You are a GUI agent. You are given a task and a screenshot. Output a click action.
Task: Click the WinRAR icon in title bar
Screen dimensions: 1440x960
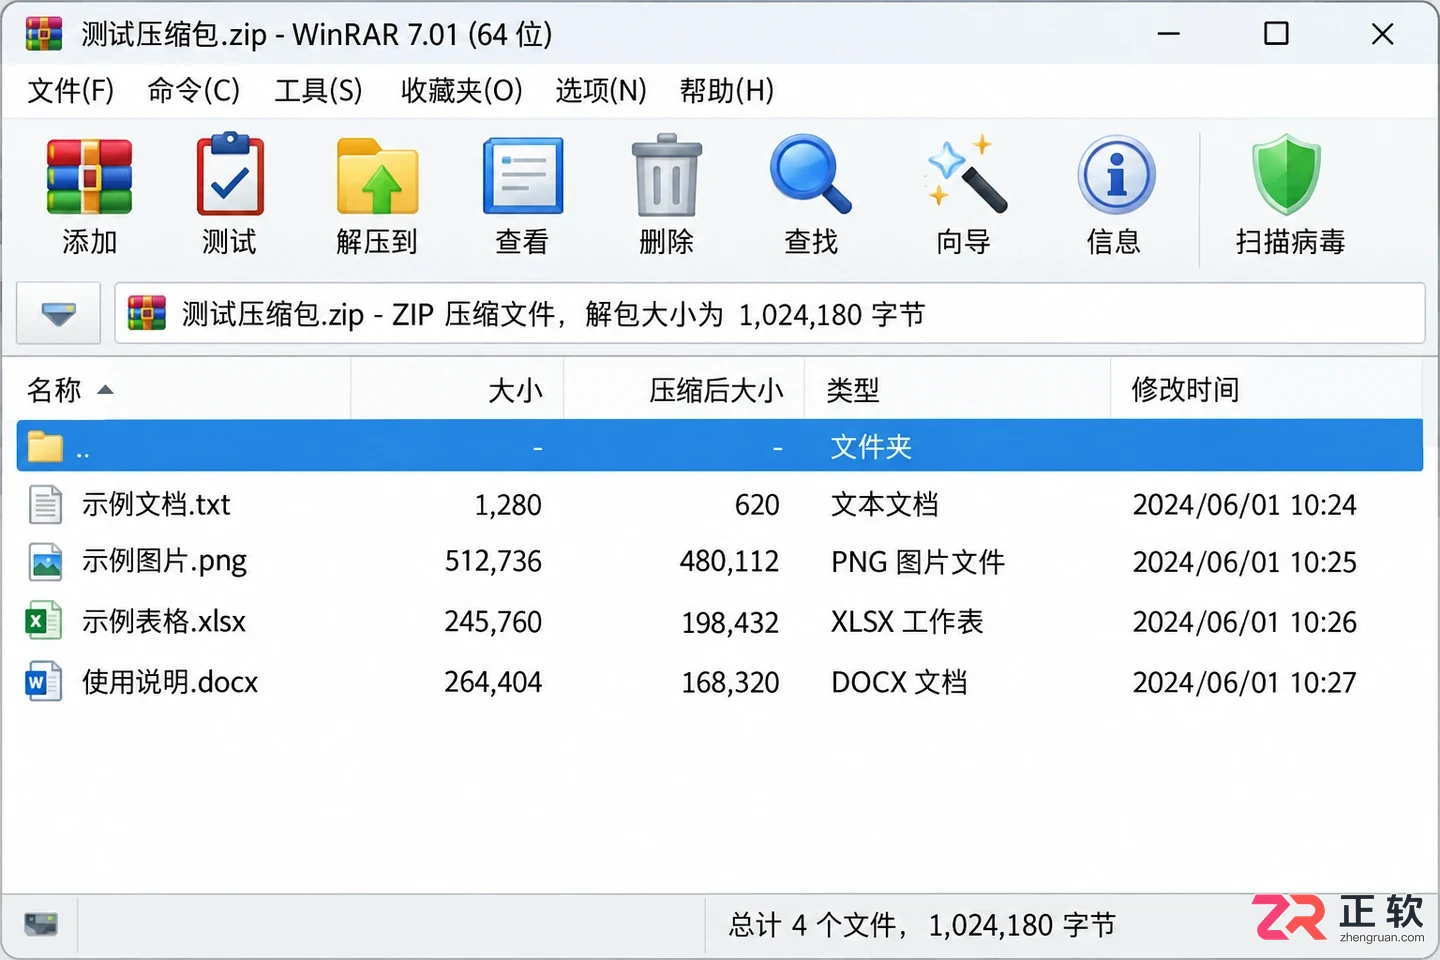click(x=44, y=34)
